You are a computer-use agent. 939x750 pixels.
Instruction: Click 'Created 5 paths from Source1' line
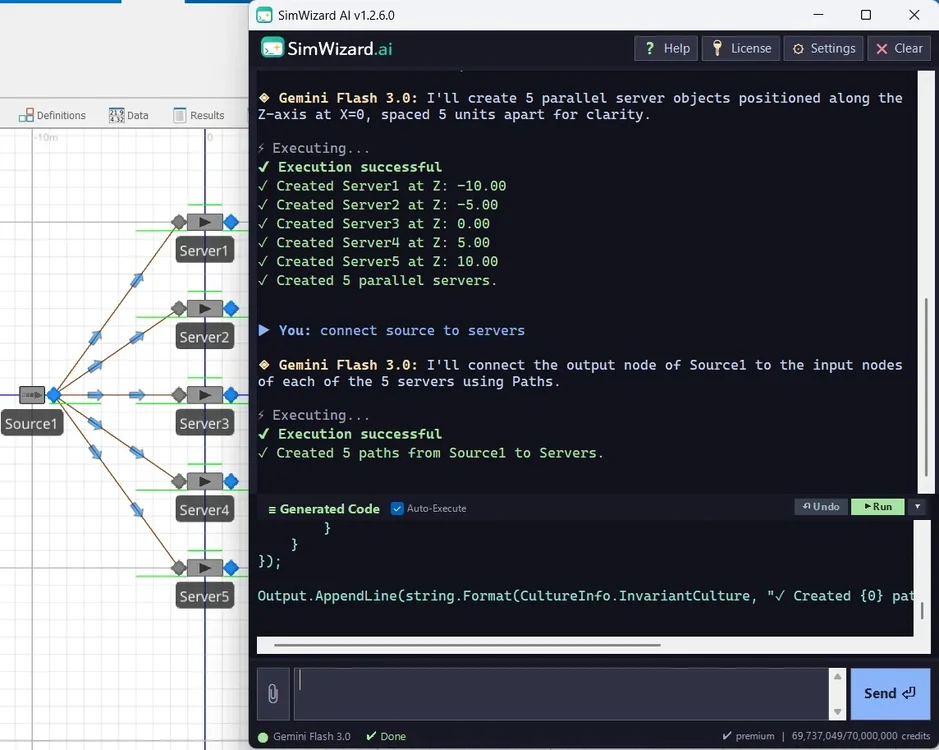click(431, 453)
